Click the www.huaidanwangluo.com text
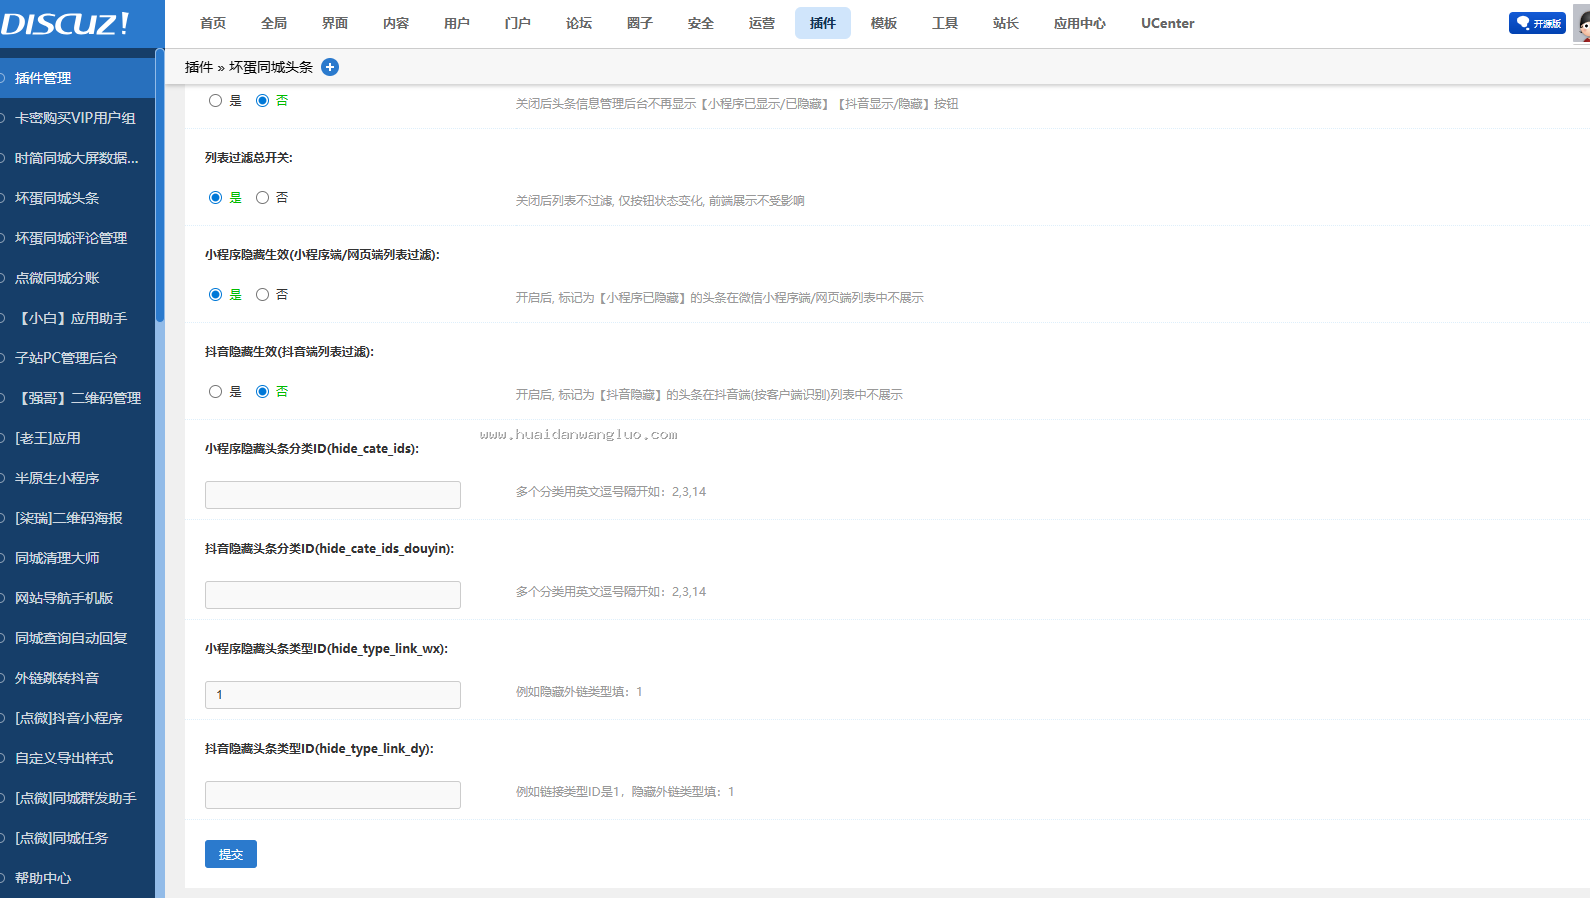 (x=579, y=435)
